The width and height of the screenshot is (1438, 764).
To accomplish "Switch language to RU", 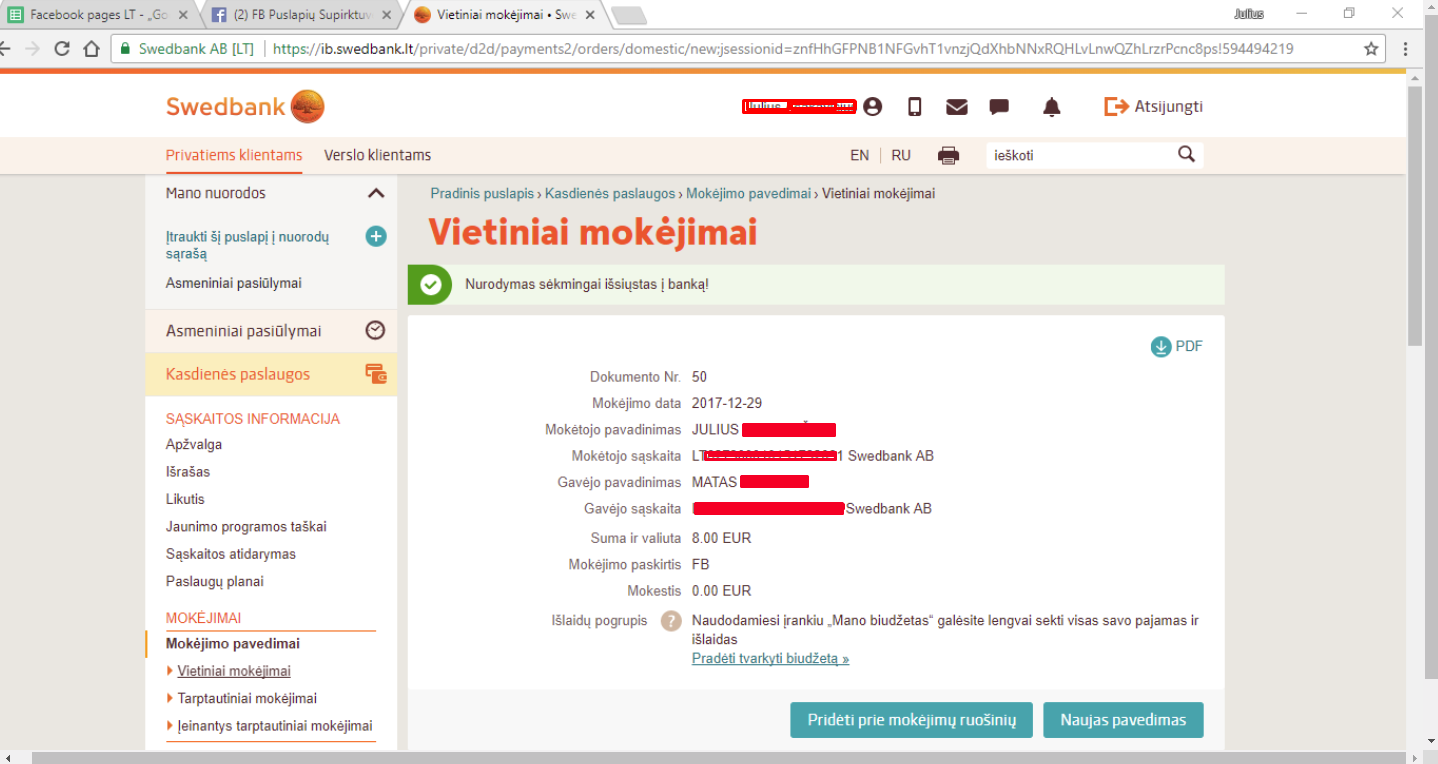I will pos(901,155).
